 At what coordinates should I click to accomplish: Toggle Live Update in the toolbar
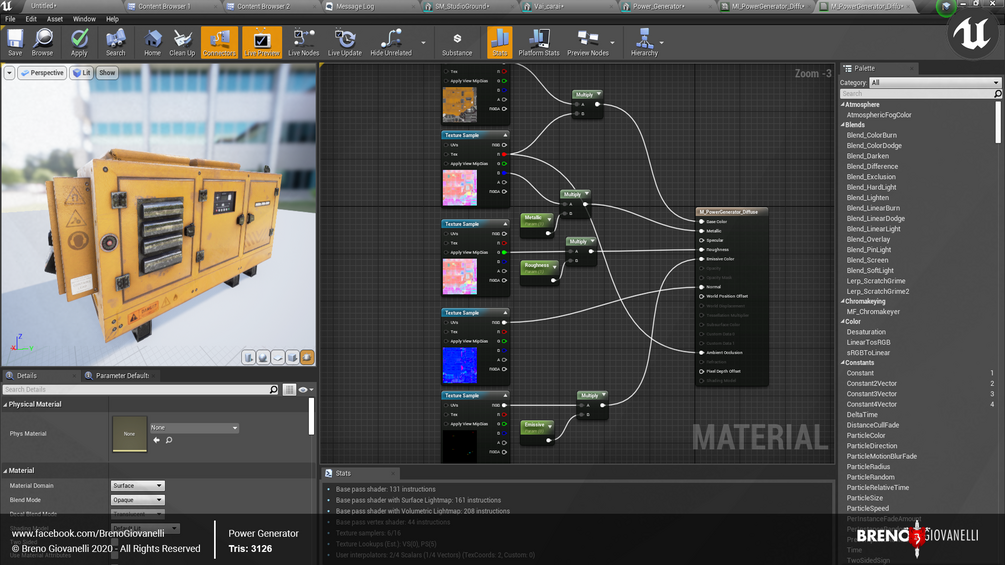pos(345,42)
